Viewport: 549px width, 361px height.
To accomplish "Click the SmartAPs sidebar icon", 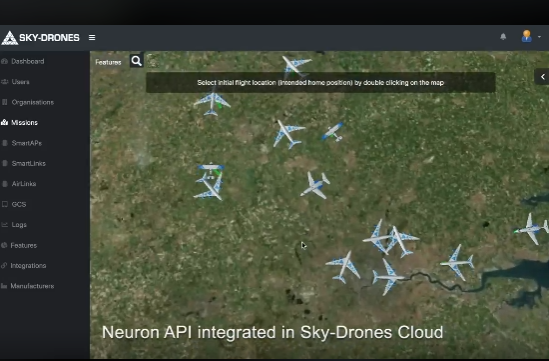I will point(5,143).
